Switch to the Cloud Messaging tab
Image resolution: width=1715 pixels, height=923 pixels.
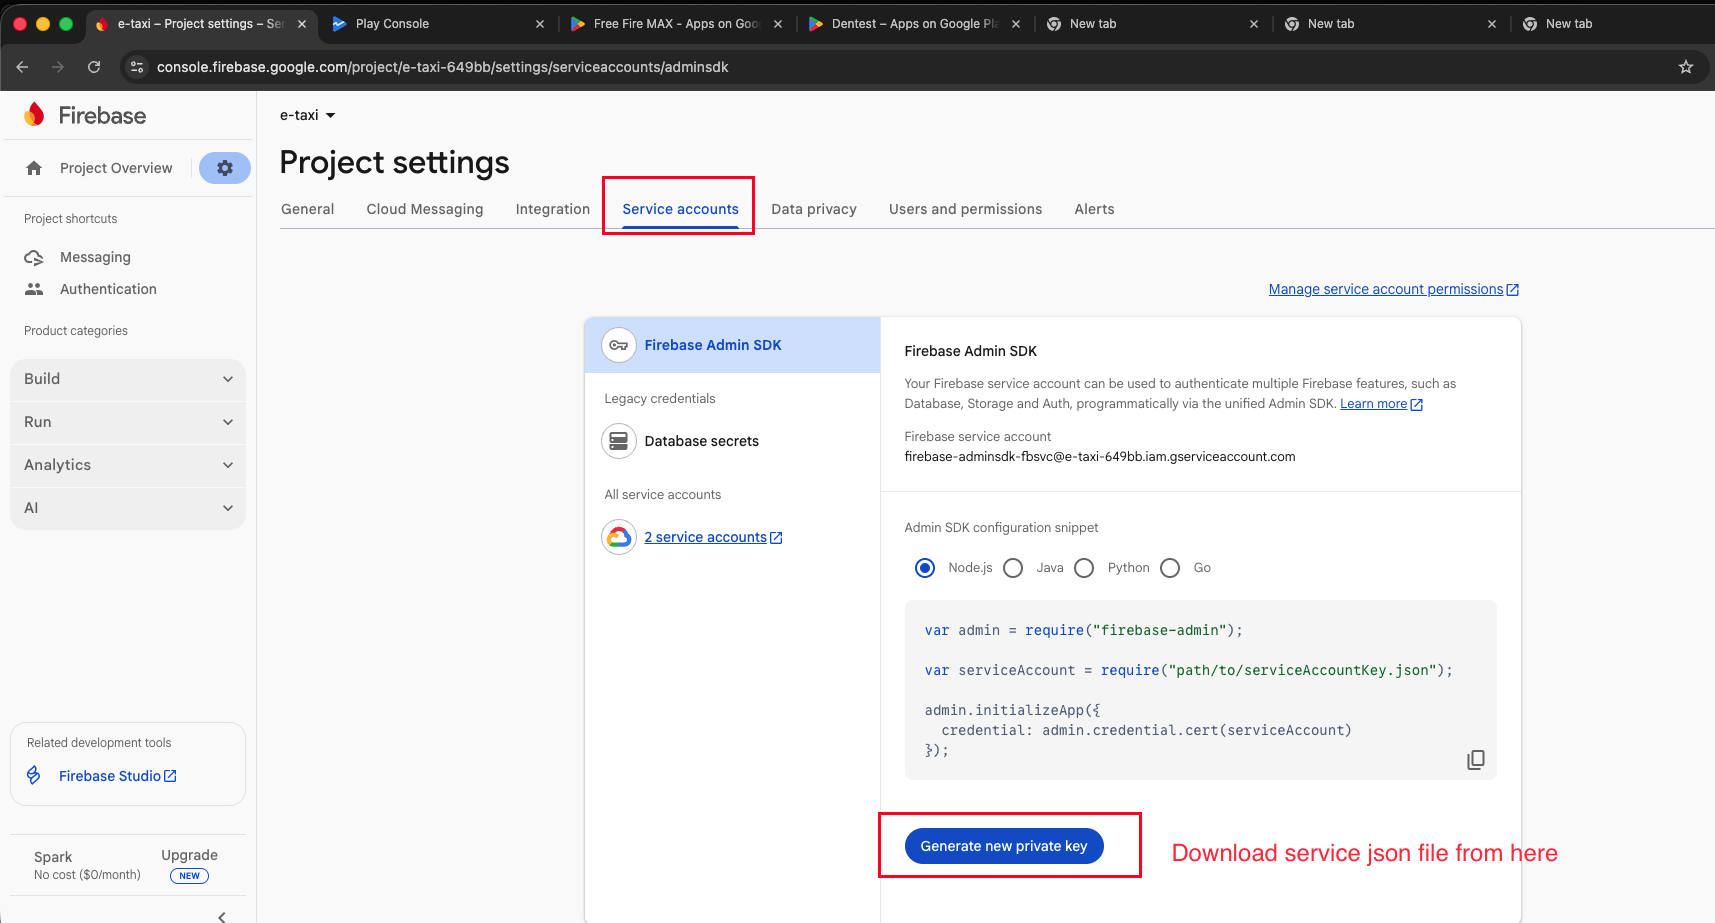coord(425,209)
